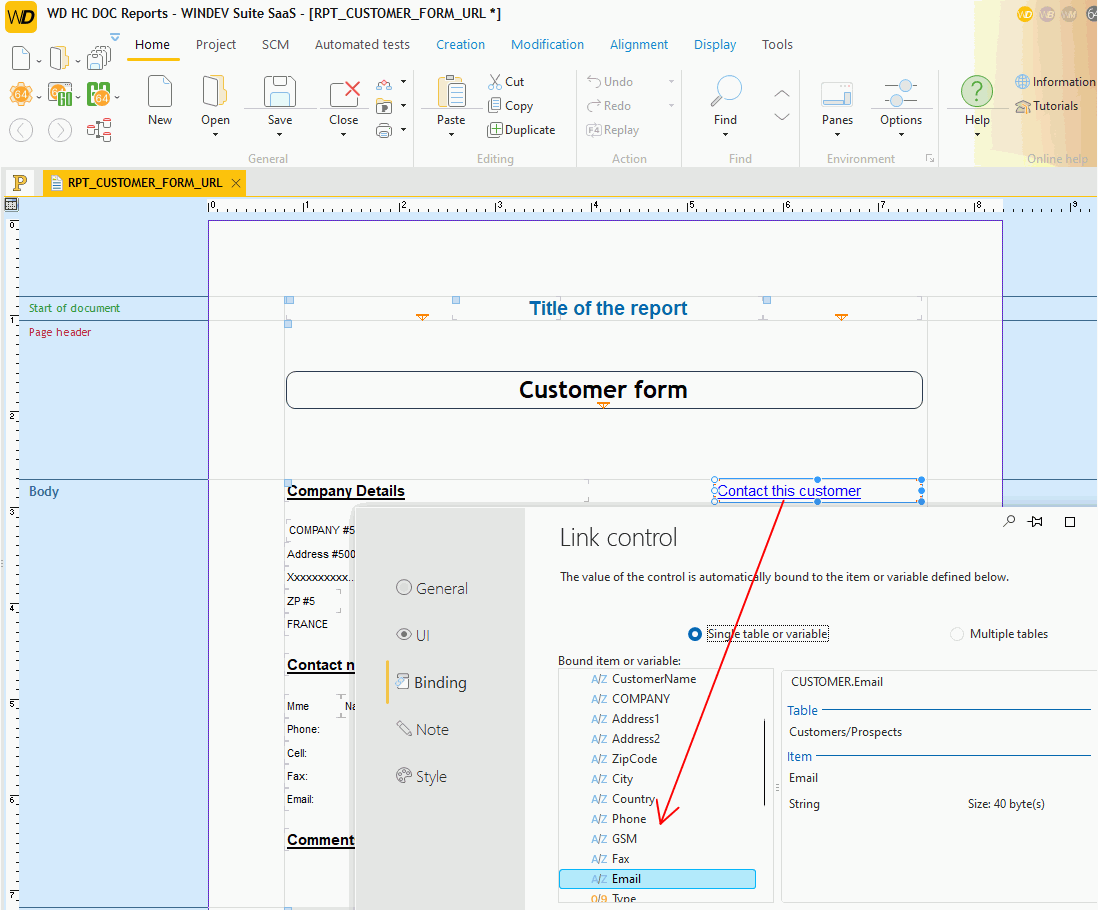The height and width of the screenshot is (910, 1098).
Task: Select the CustomerName item in the list
Action: 654,679
